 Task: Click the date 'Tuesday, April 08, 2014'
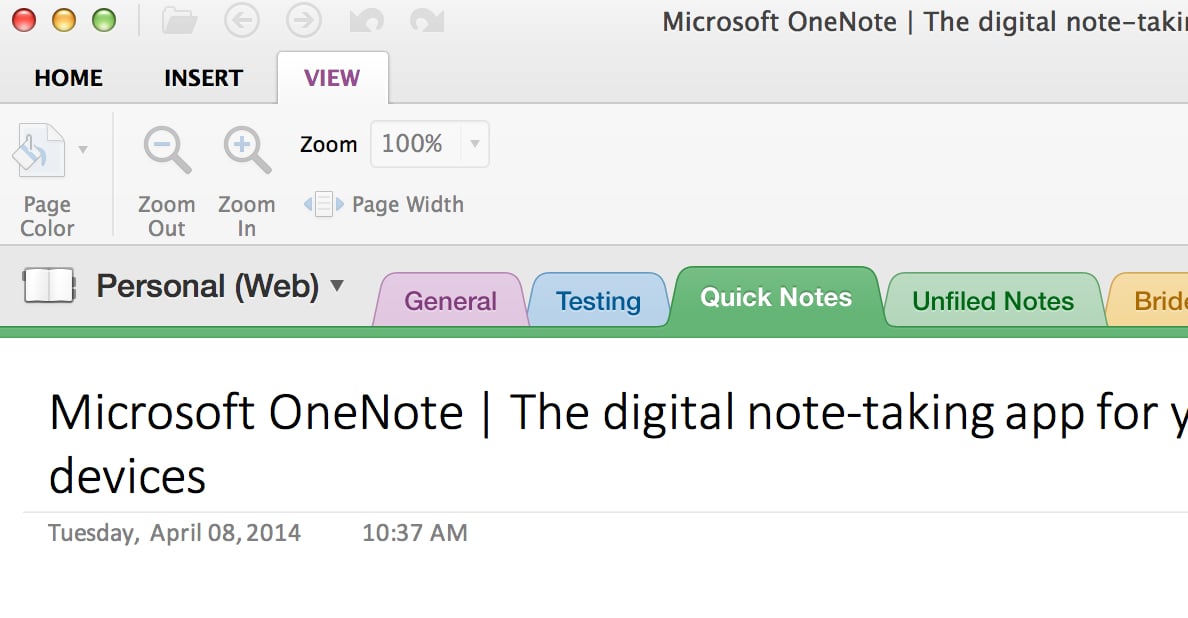click(174, 532)
